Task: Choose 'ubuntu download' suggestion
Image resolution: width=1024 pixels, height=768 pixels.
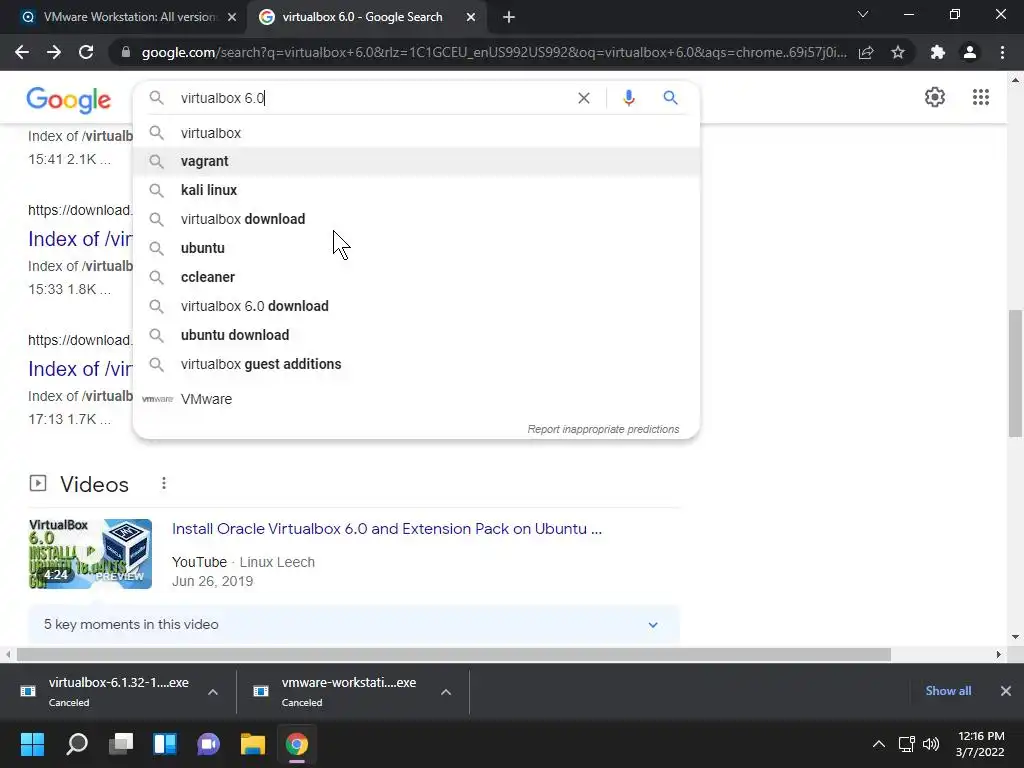Action: 416,335
